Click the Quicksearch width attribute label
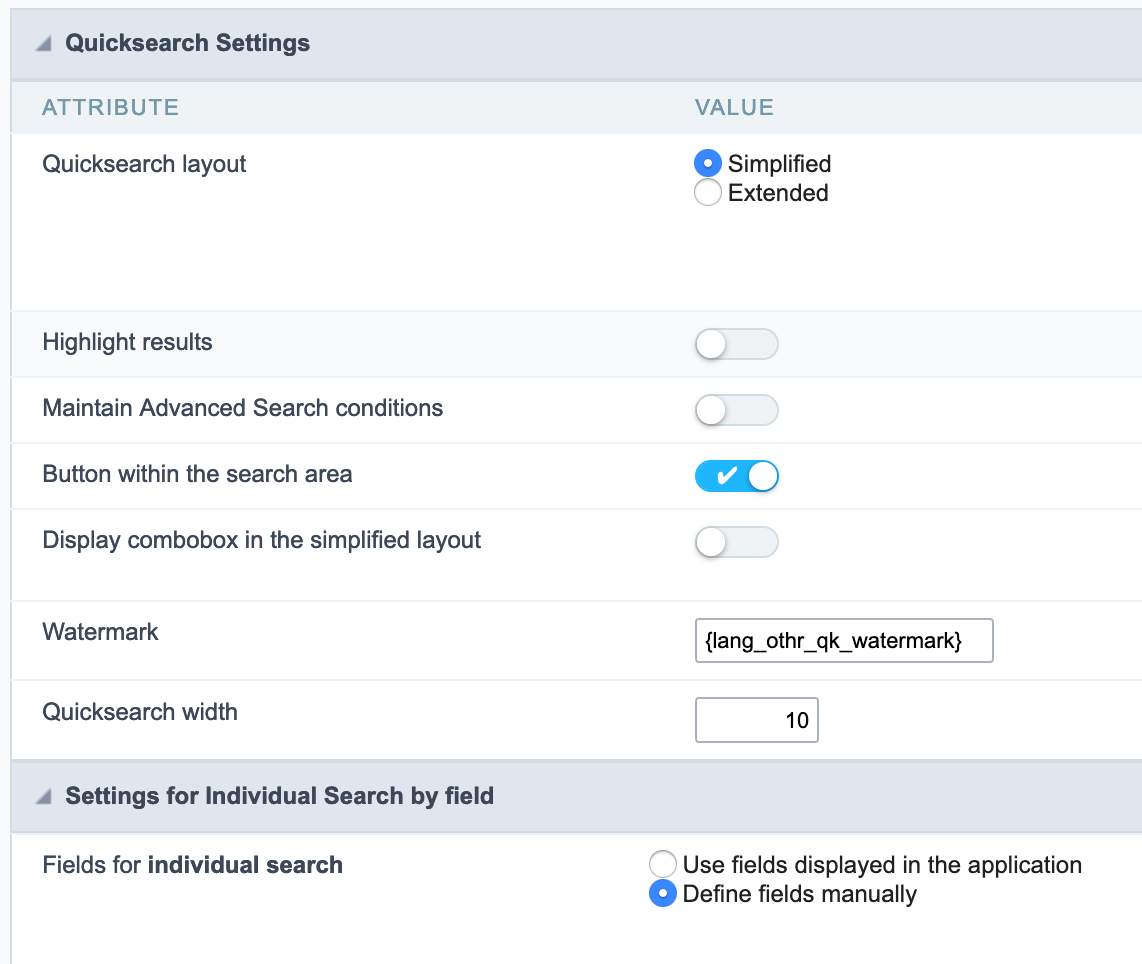This screenshot has width=1142, height=964. click(140, 712)
